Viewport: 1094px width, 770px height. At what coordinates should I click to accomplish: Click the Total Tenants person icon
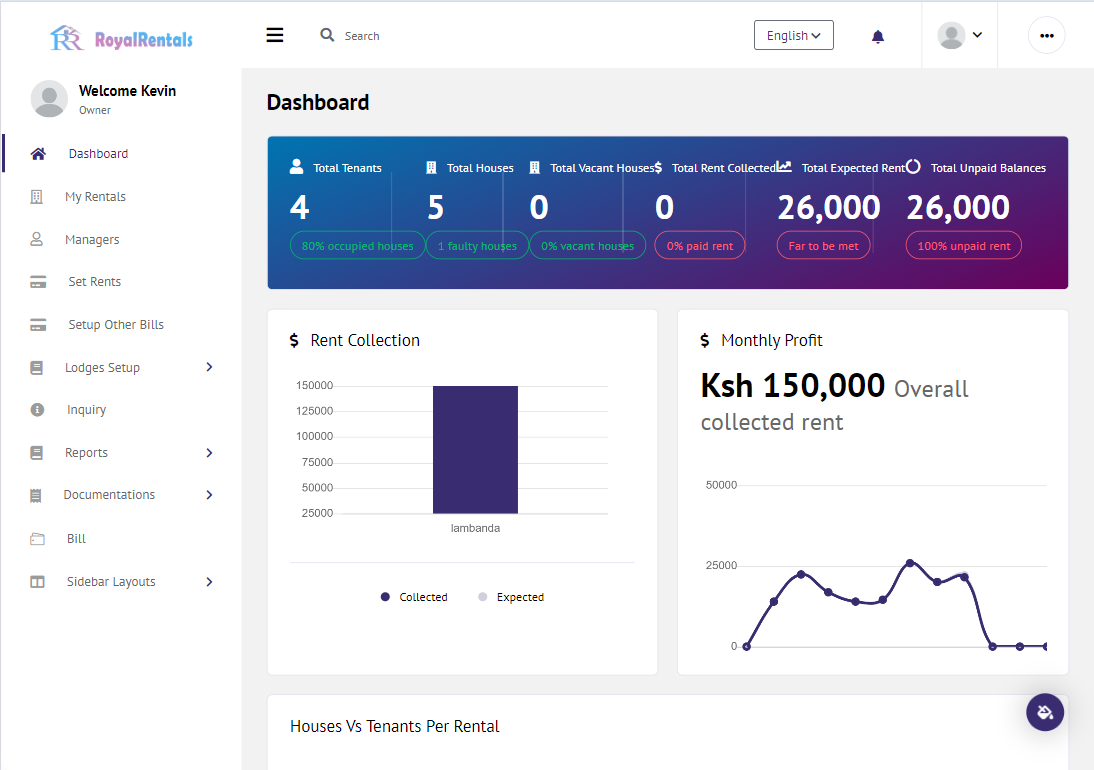pos(297,166)
